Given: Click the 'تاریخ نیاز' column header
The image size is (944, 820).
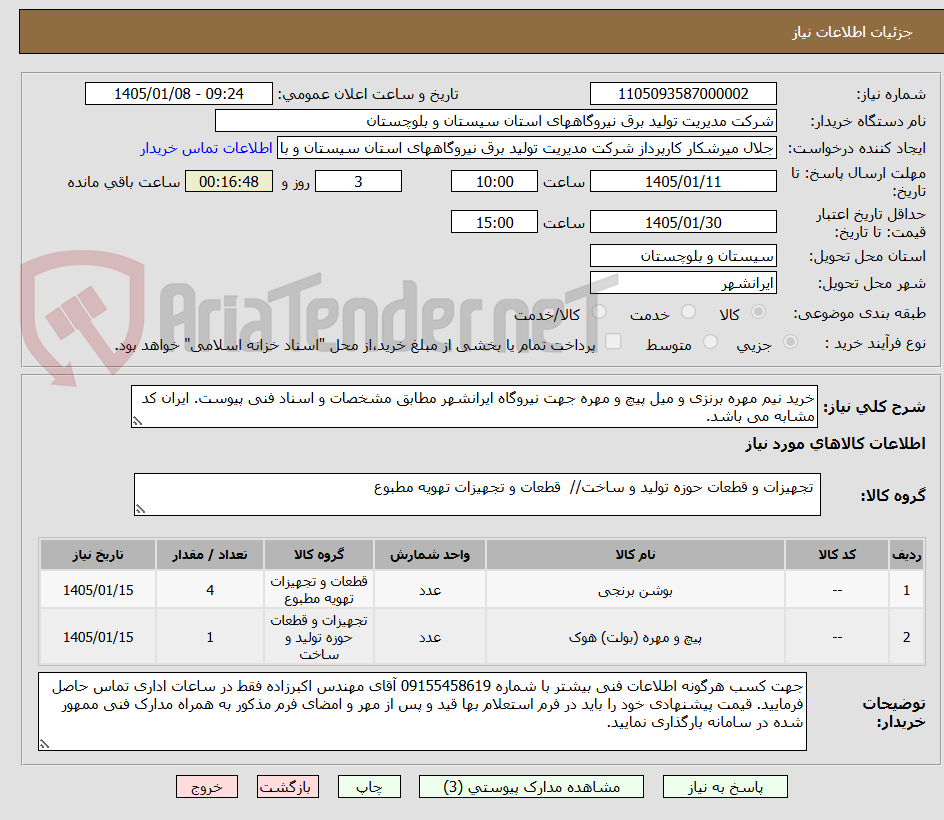Looking at the screenshot, I should (x=98, y=554).
